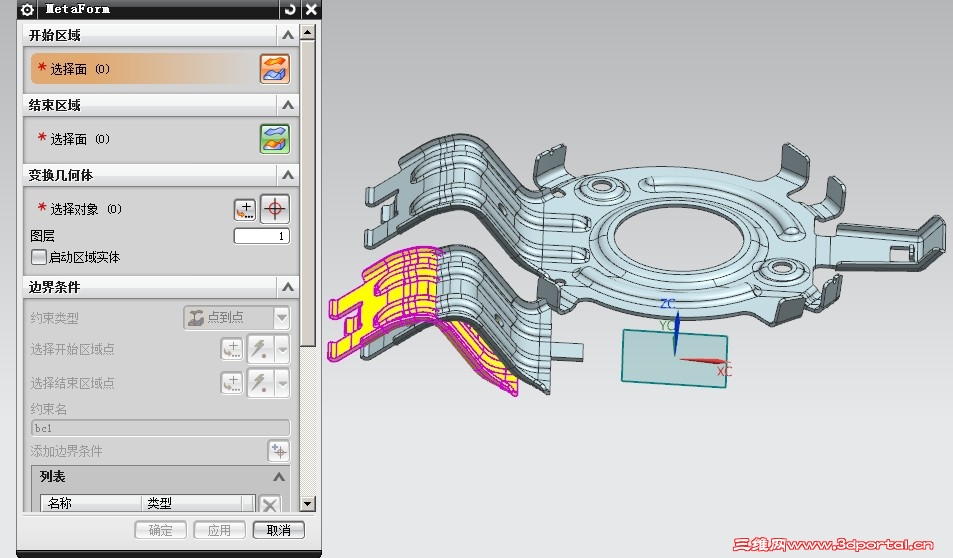953x558 pixels.
Task: Click the dialog scrollbar down arrow
Action: tap(308, 503)
